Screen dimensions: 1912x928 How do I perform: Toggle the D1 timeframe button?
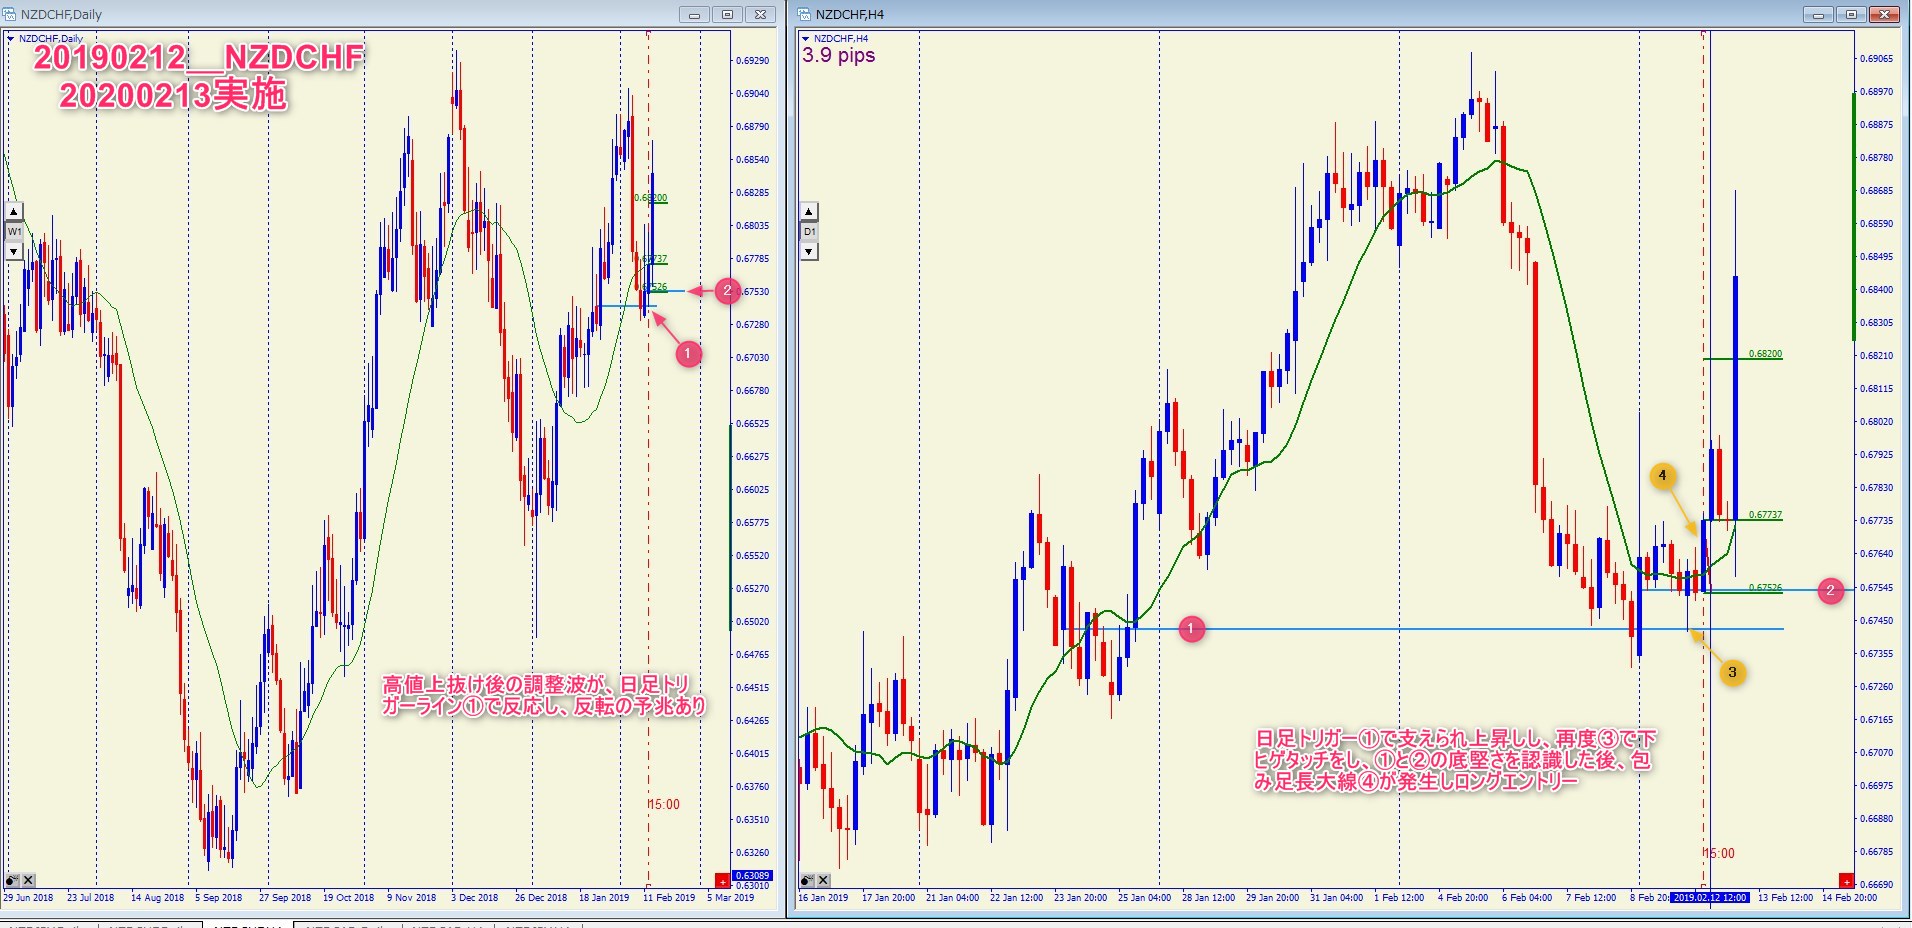pyautogui.click(x=809, y=231)
